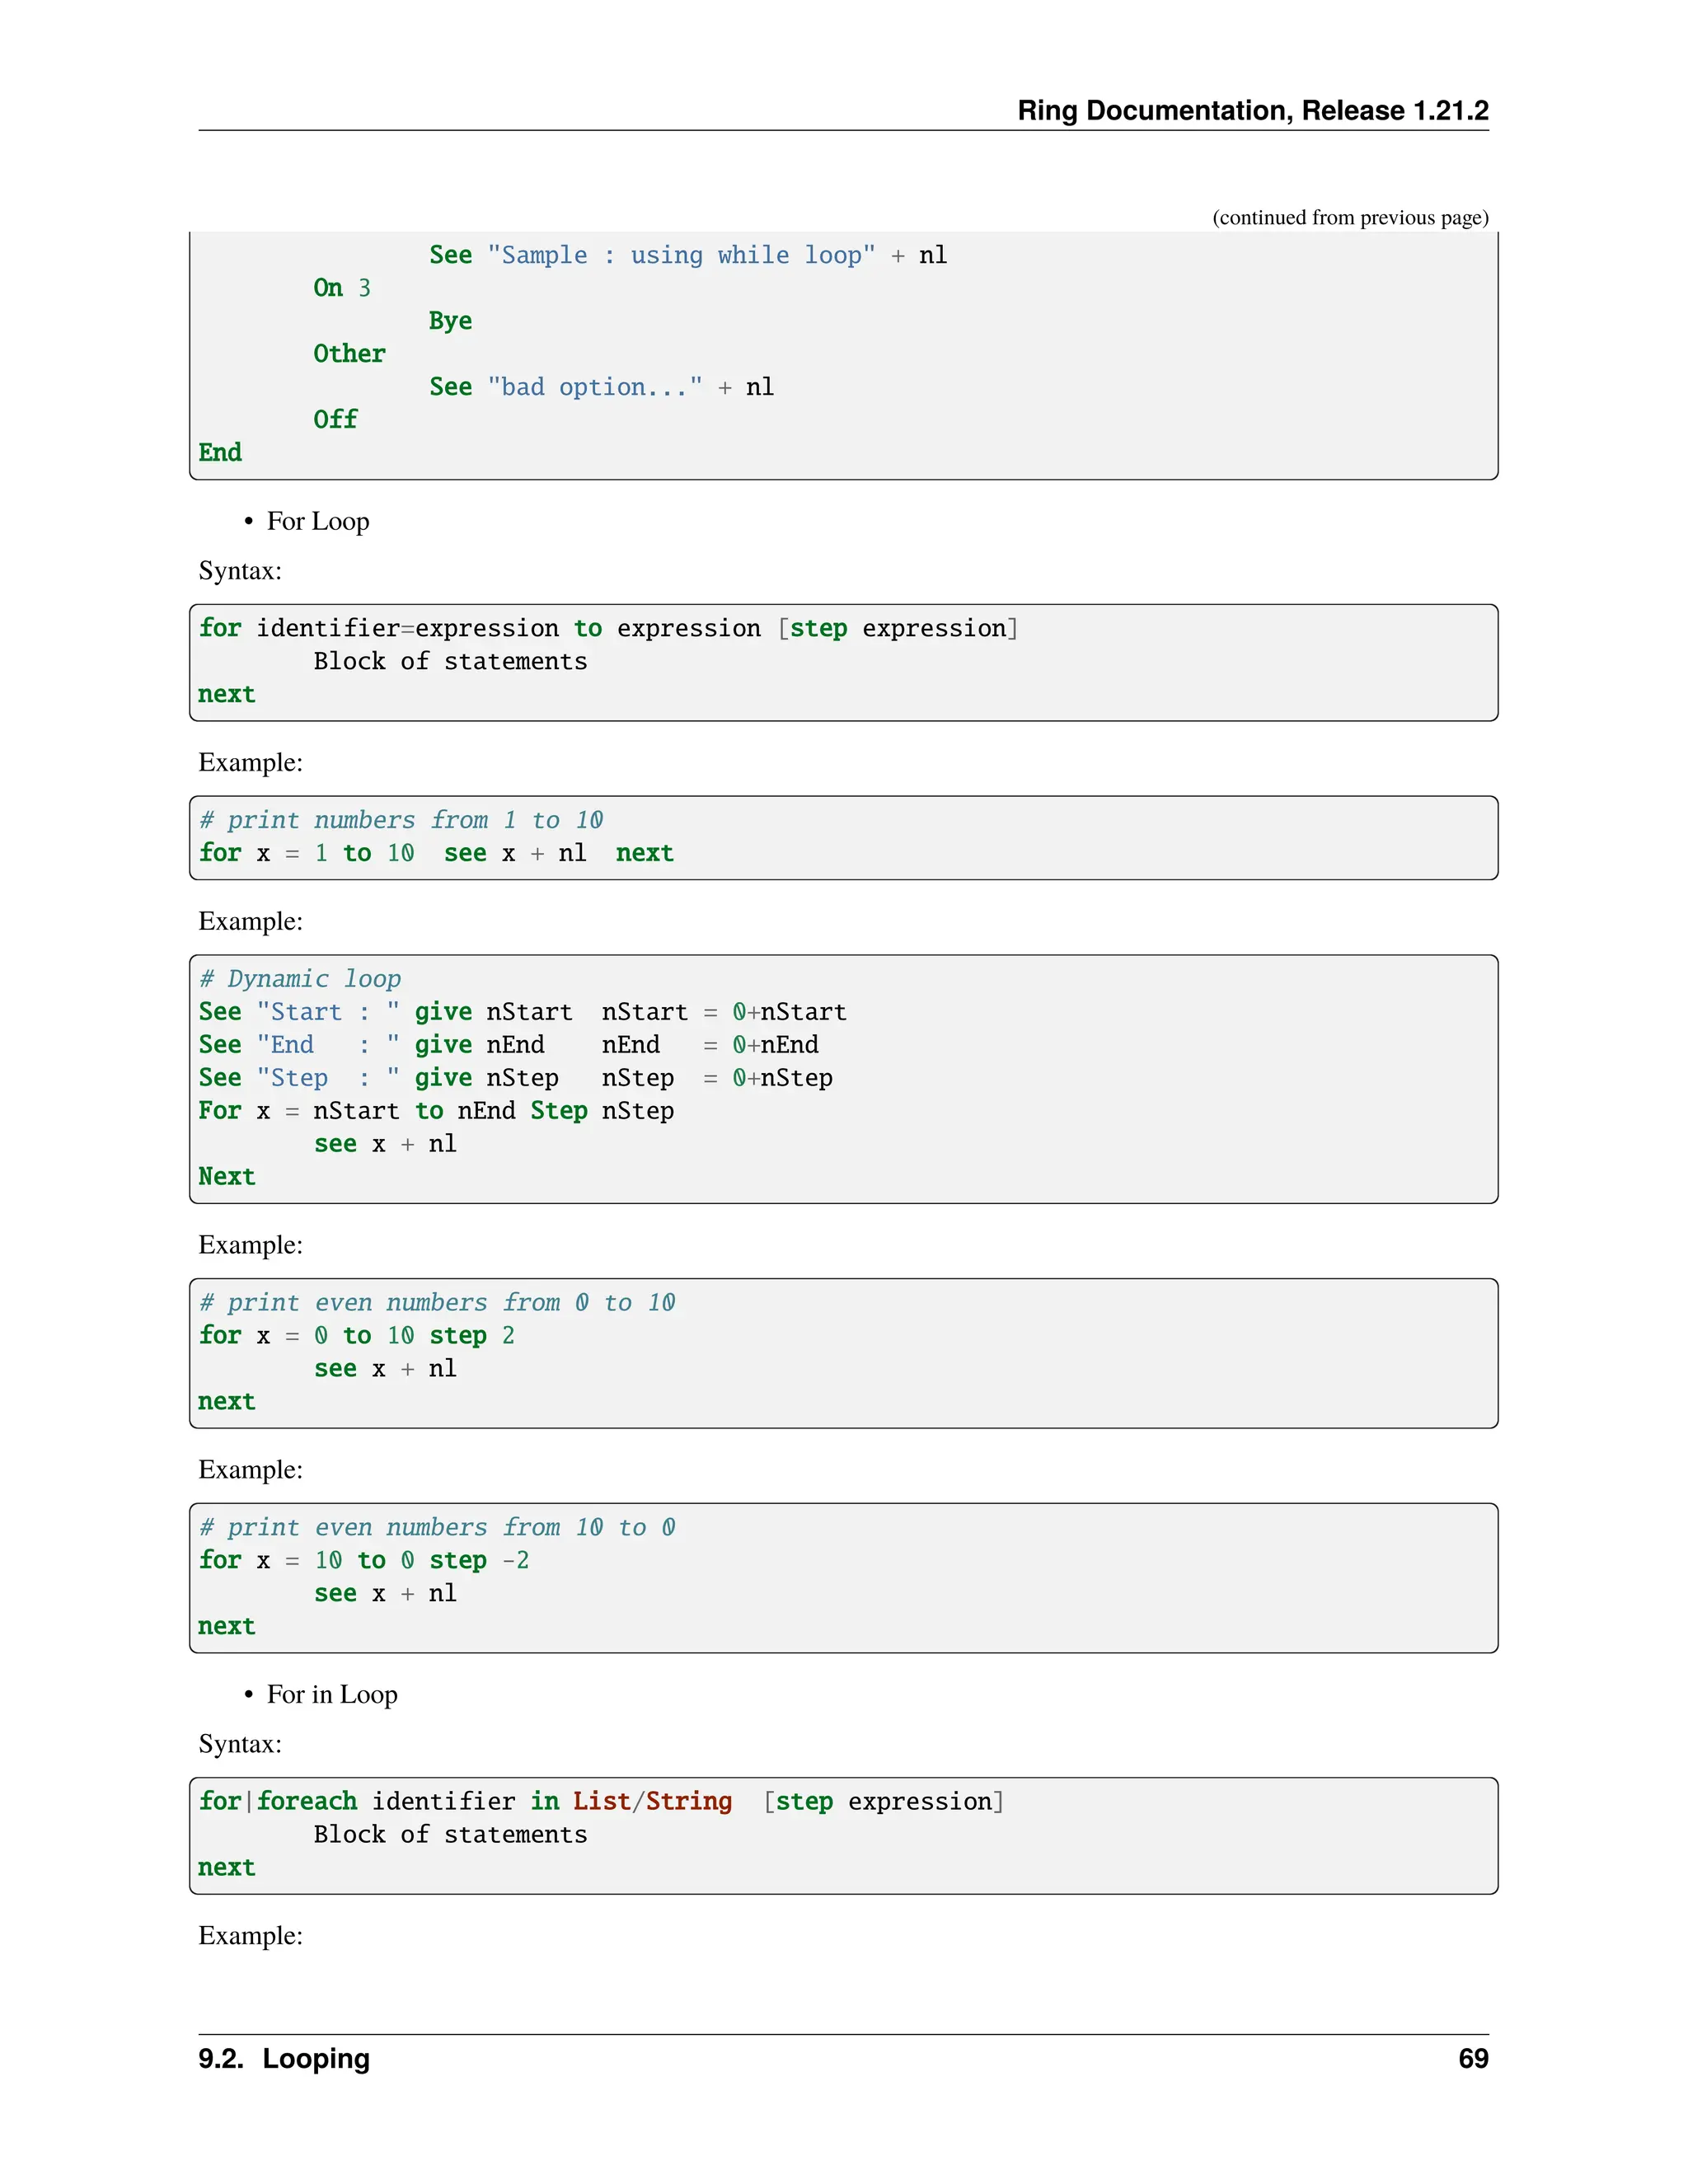1688x2184 pixels.
Task: Click the 'Bye' keyword in code
Action: 450,321
